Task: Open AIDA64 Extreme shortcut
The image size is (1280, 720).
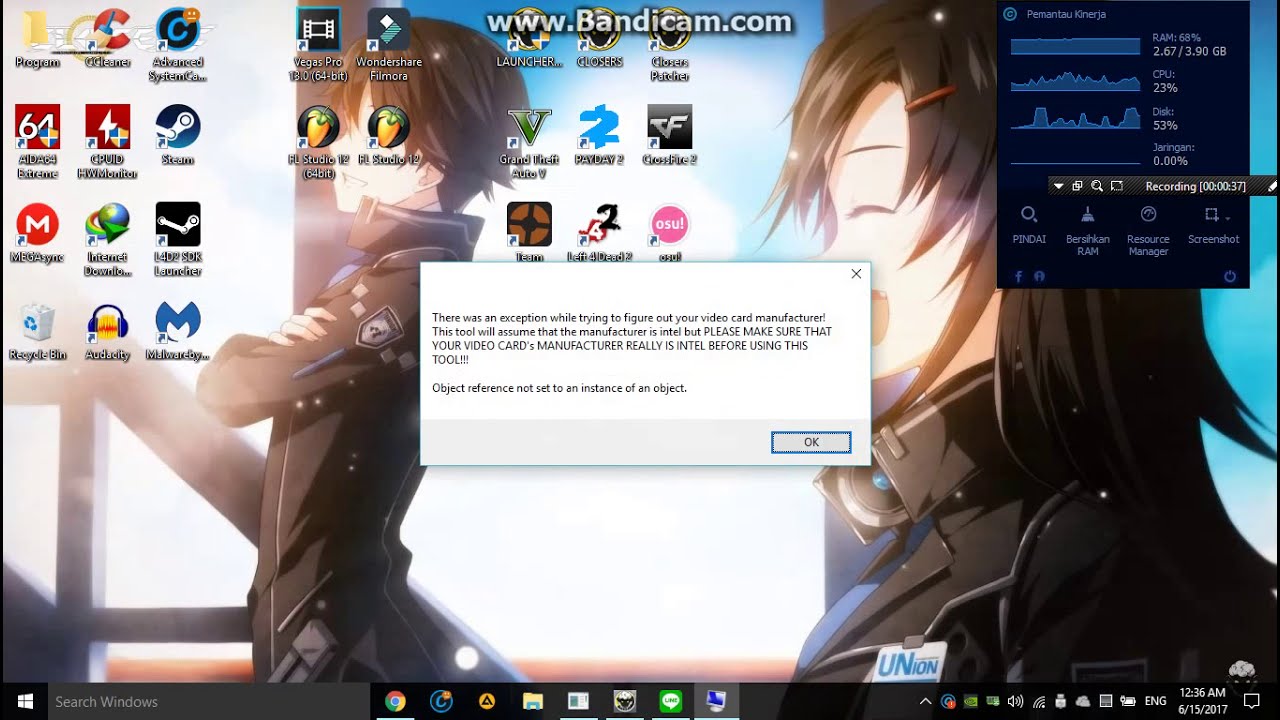Action: [37, 142]
